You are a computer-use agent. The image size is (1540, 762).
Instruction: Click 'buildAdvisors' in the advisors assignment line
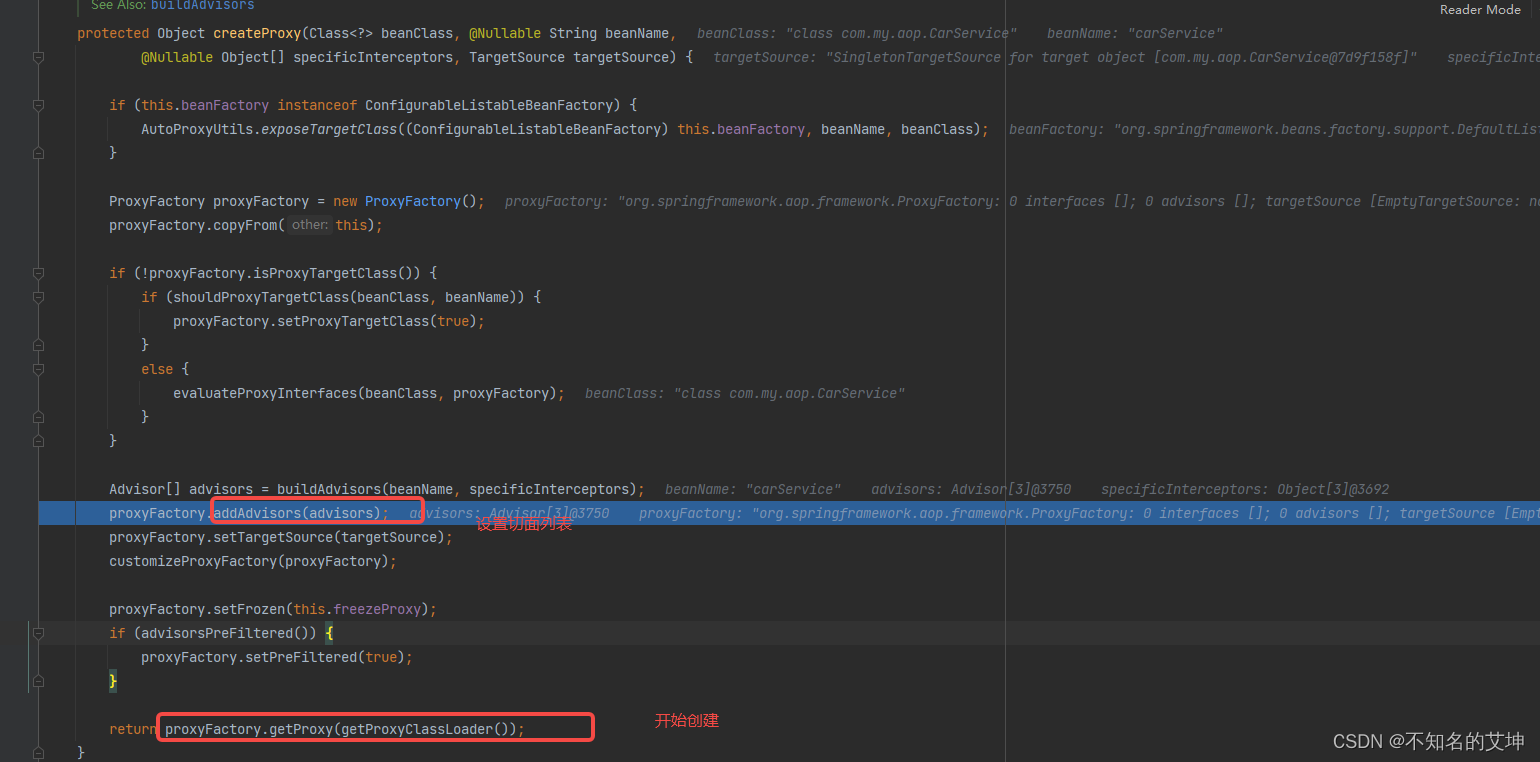pos(329,489)
